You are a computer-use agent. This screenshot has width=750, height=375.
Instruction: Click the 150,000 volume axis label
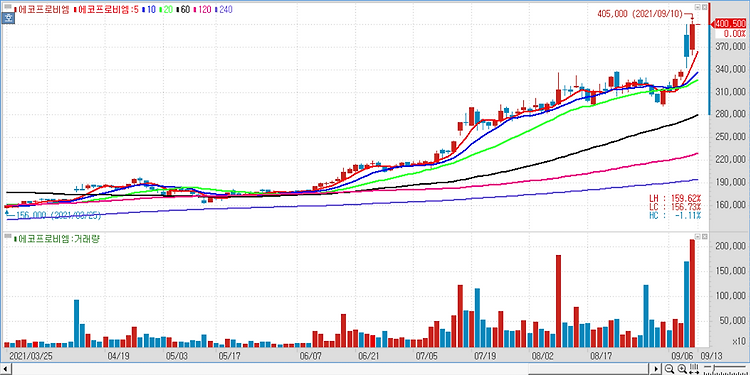(731, 271)
